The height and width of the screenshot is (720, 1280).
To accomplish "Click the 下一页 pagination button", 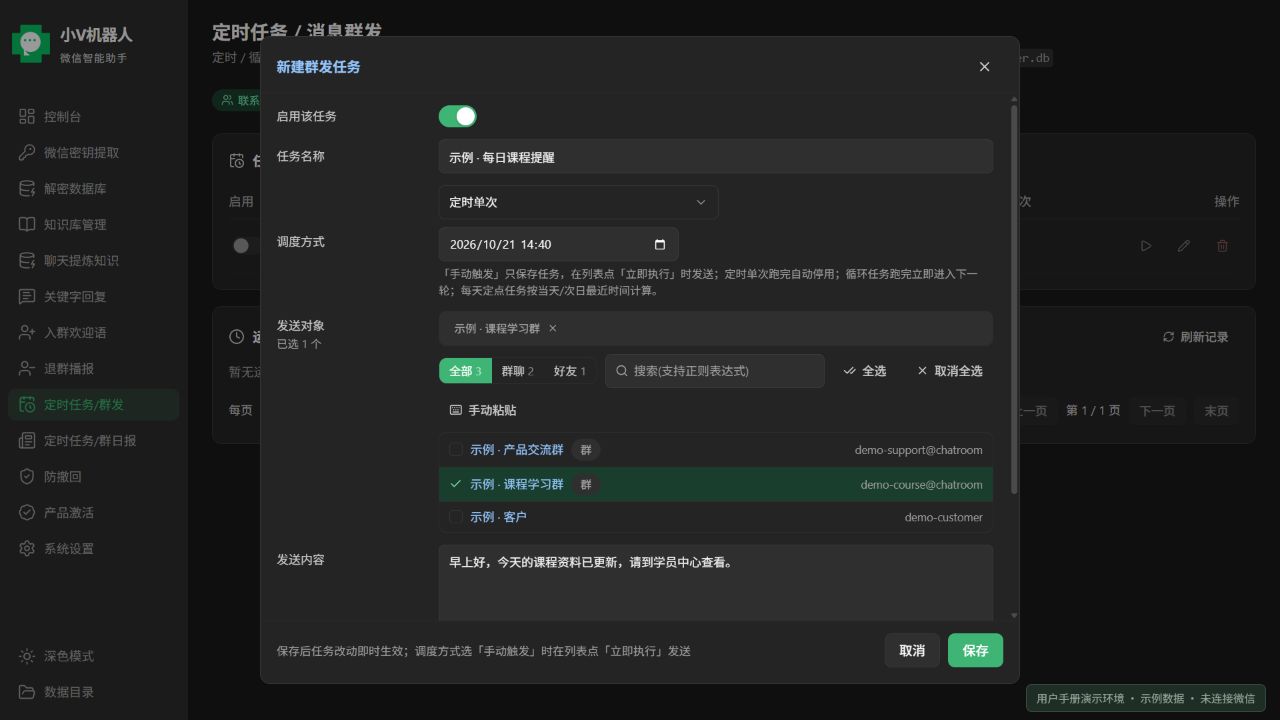I will coord(1157,411).
